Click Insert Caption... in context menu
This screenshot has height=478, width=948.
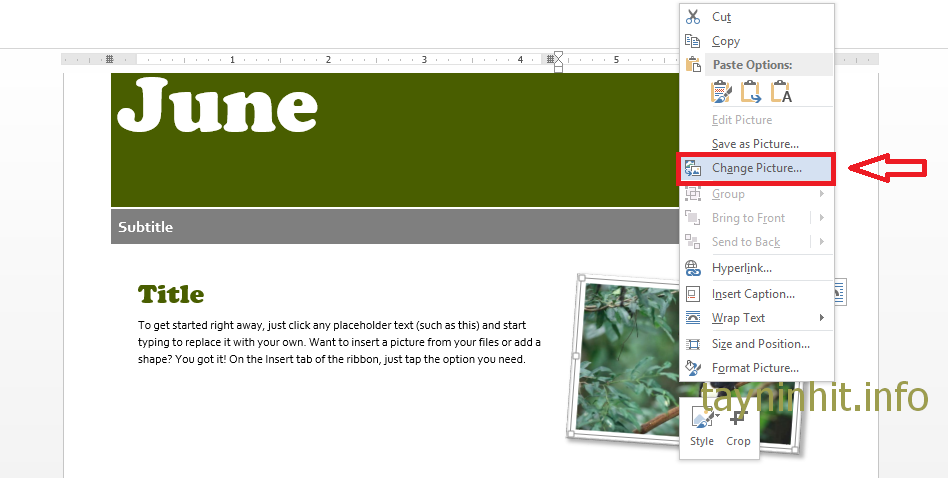click(x=753, y=294)
